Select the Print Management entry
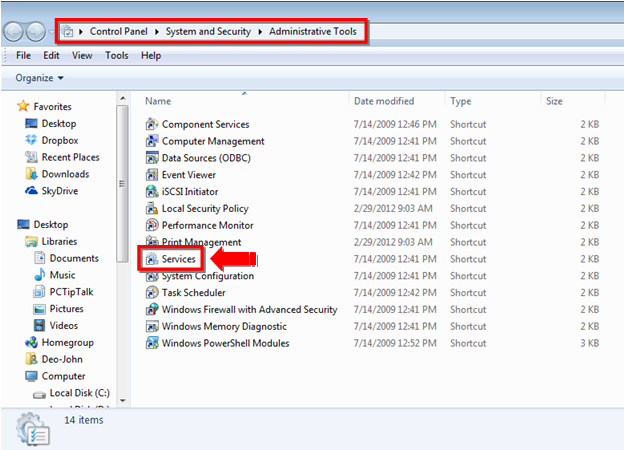Screen dimensions: 624x450 (201, 242)
